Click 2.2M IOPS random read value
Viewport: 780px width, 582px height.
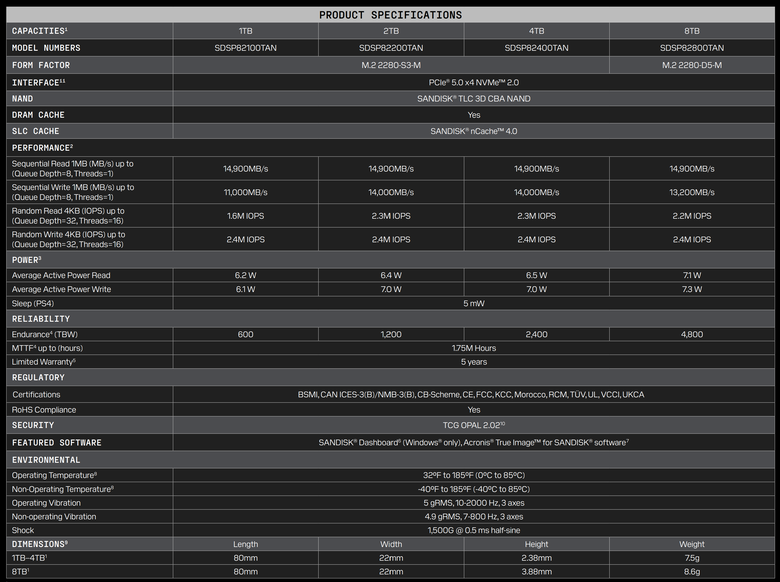[692, 216]
